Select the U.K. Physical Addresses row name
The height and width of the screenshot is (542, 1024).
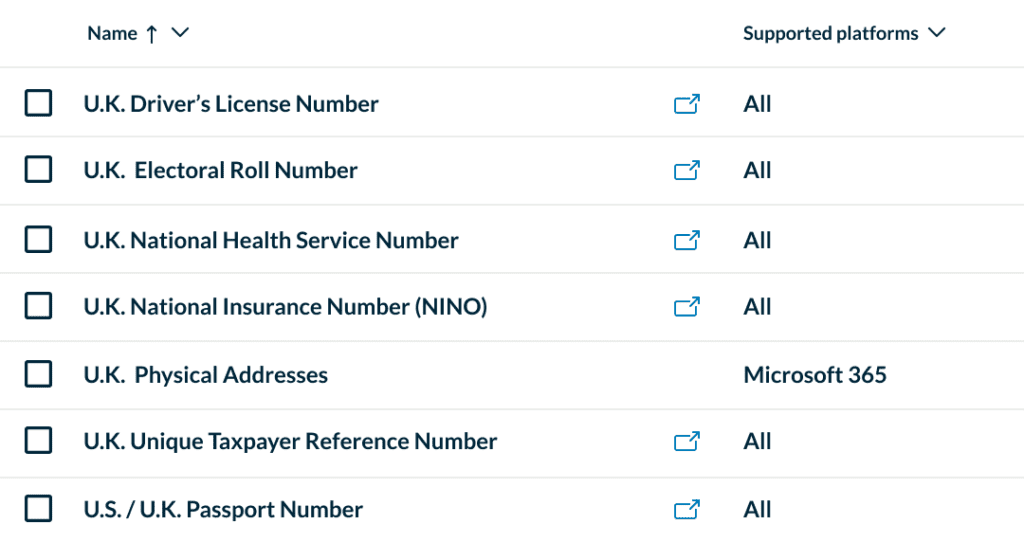(x=205, y=376)
